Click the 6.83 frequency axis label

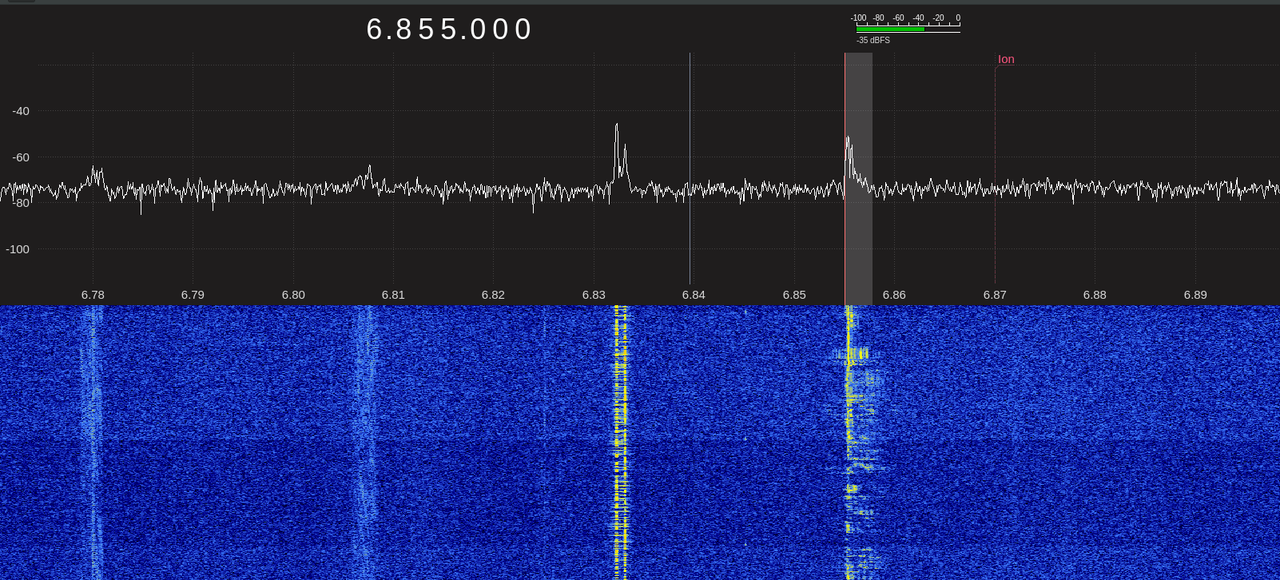coord(594,295)
